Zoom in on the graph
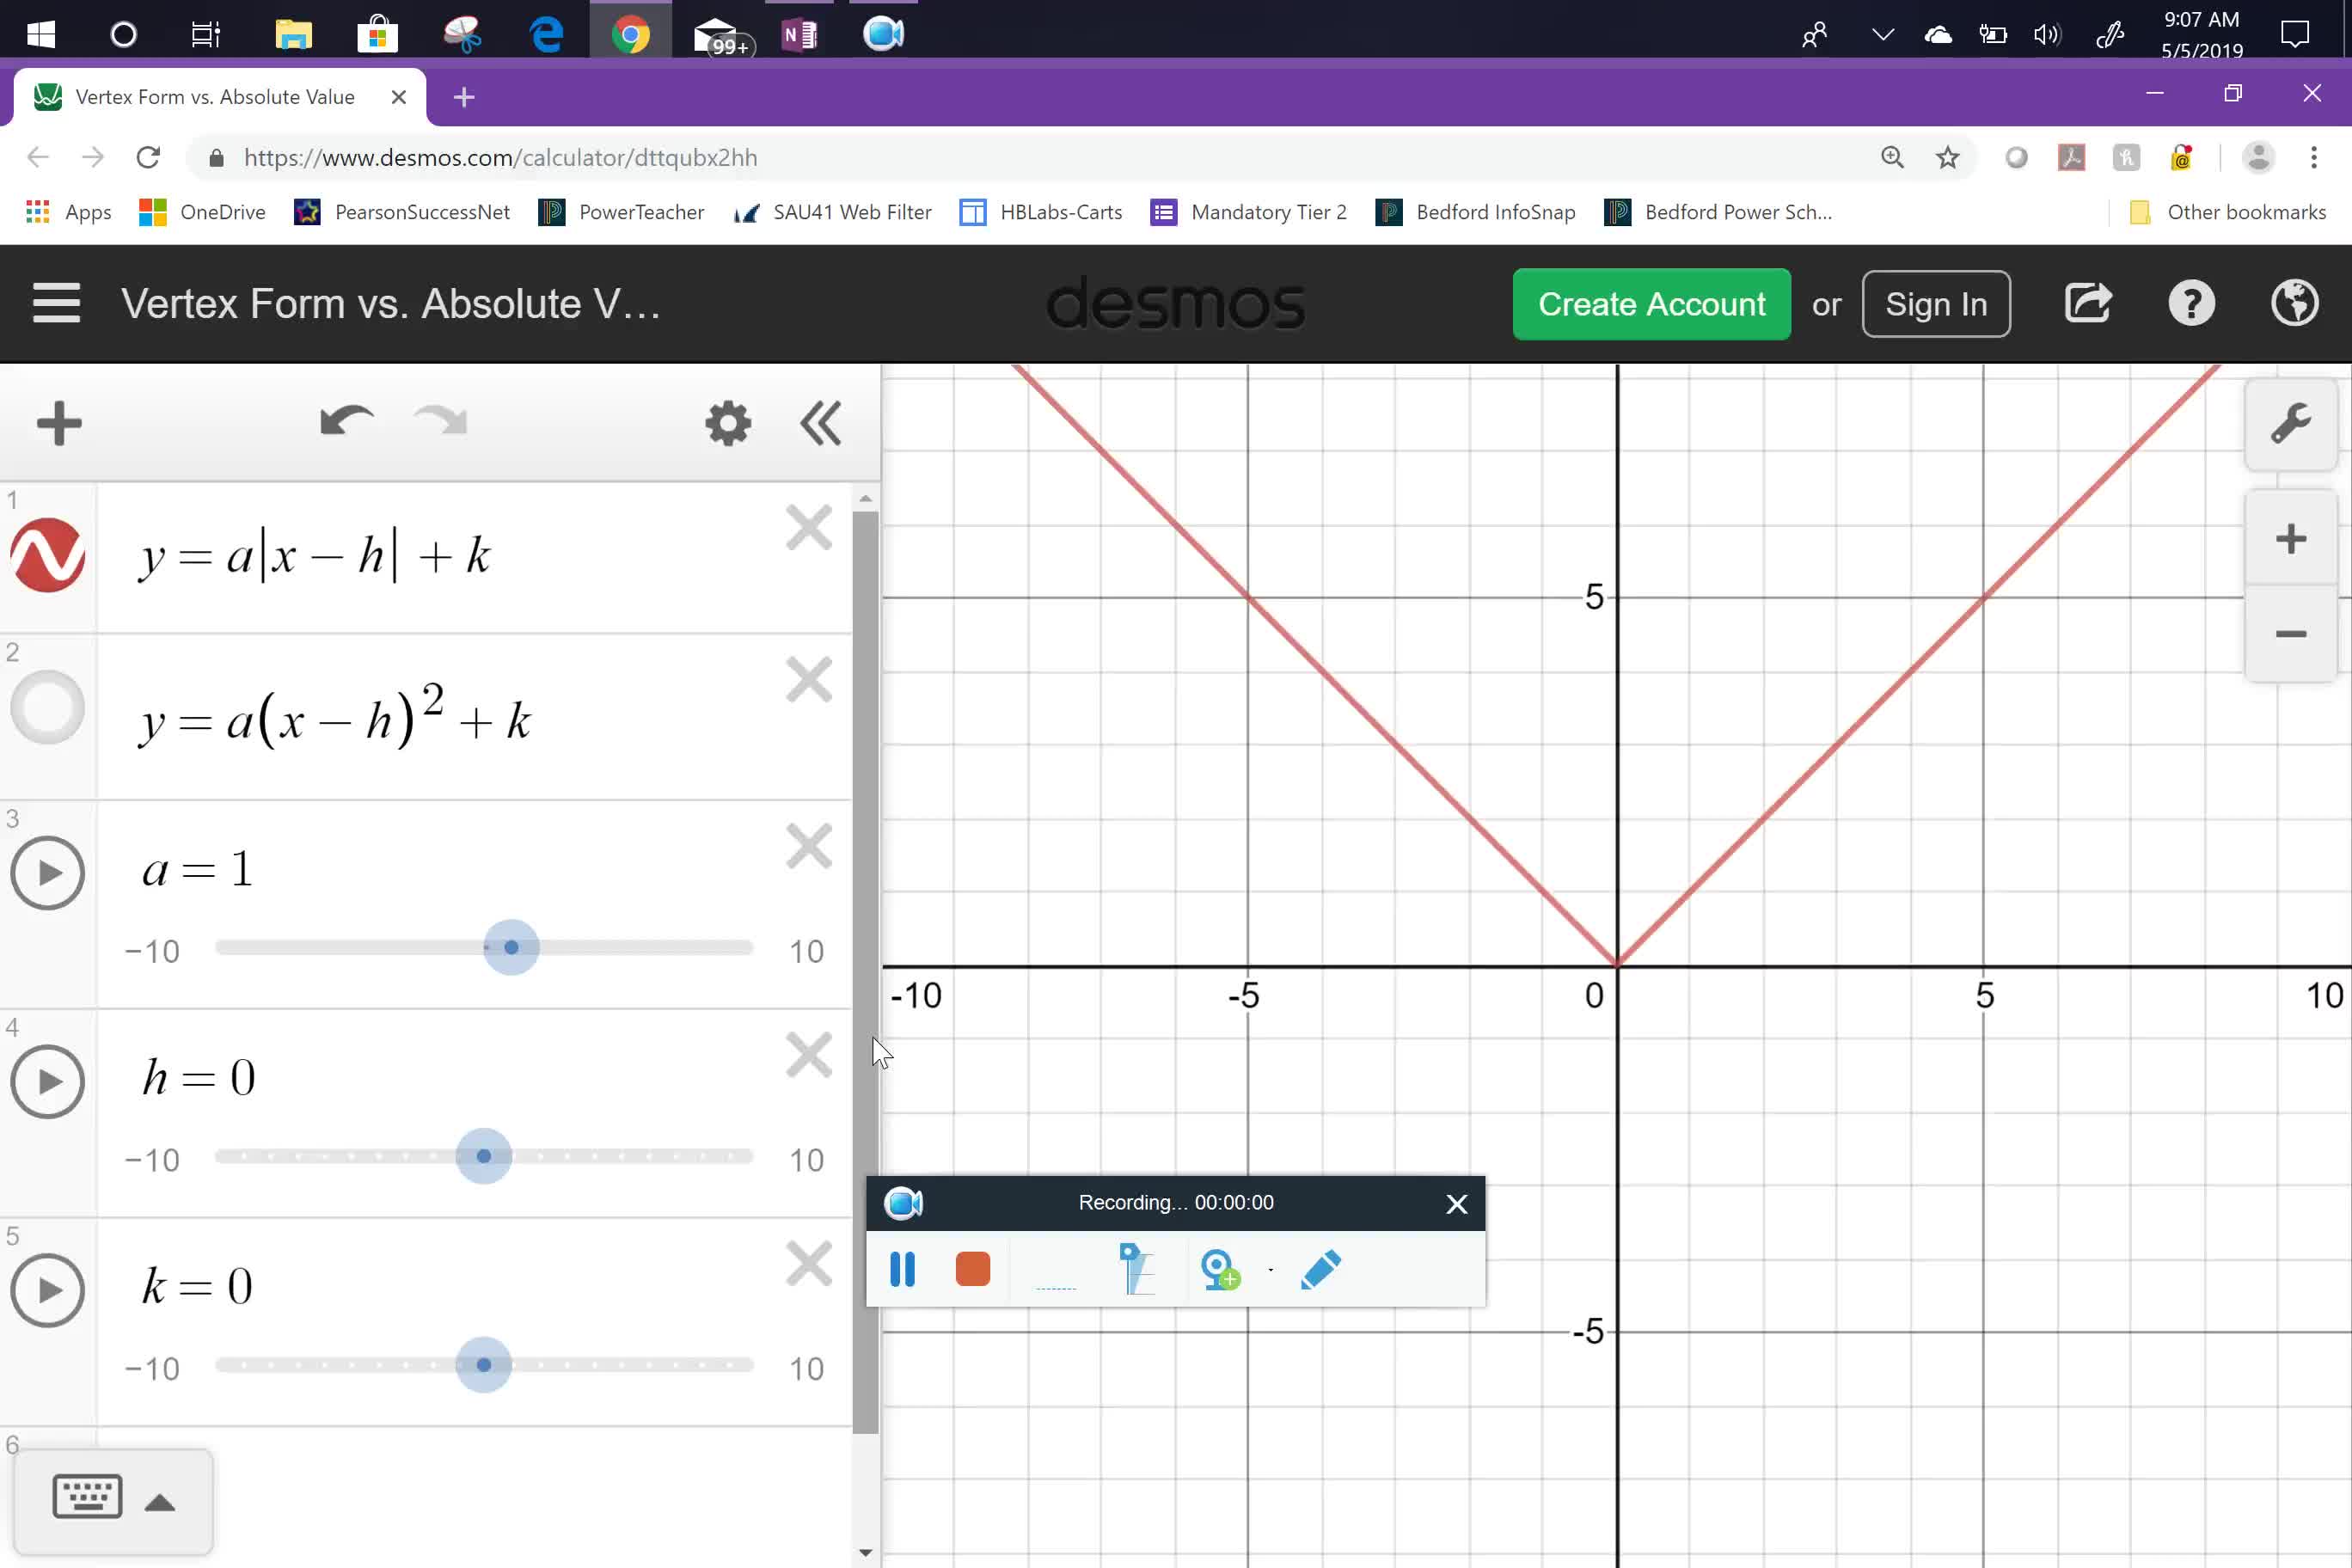The width and height of the screenshot is (2352, 1568). (x=2290, y=537)
